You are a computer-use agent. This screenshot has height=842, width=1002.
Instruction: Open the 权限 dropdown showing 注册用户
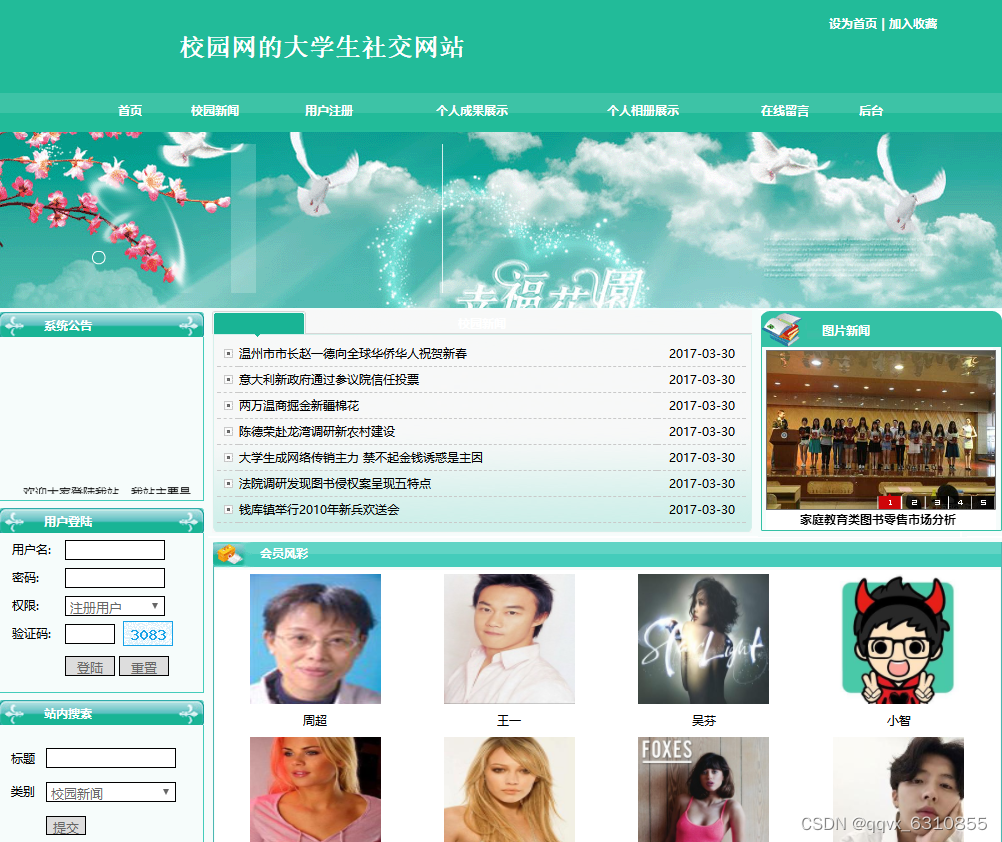115,606
